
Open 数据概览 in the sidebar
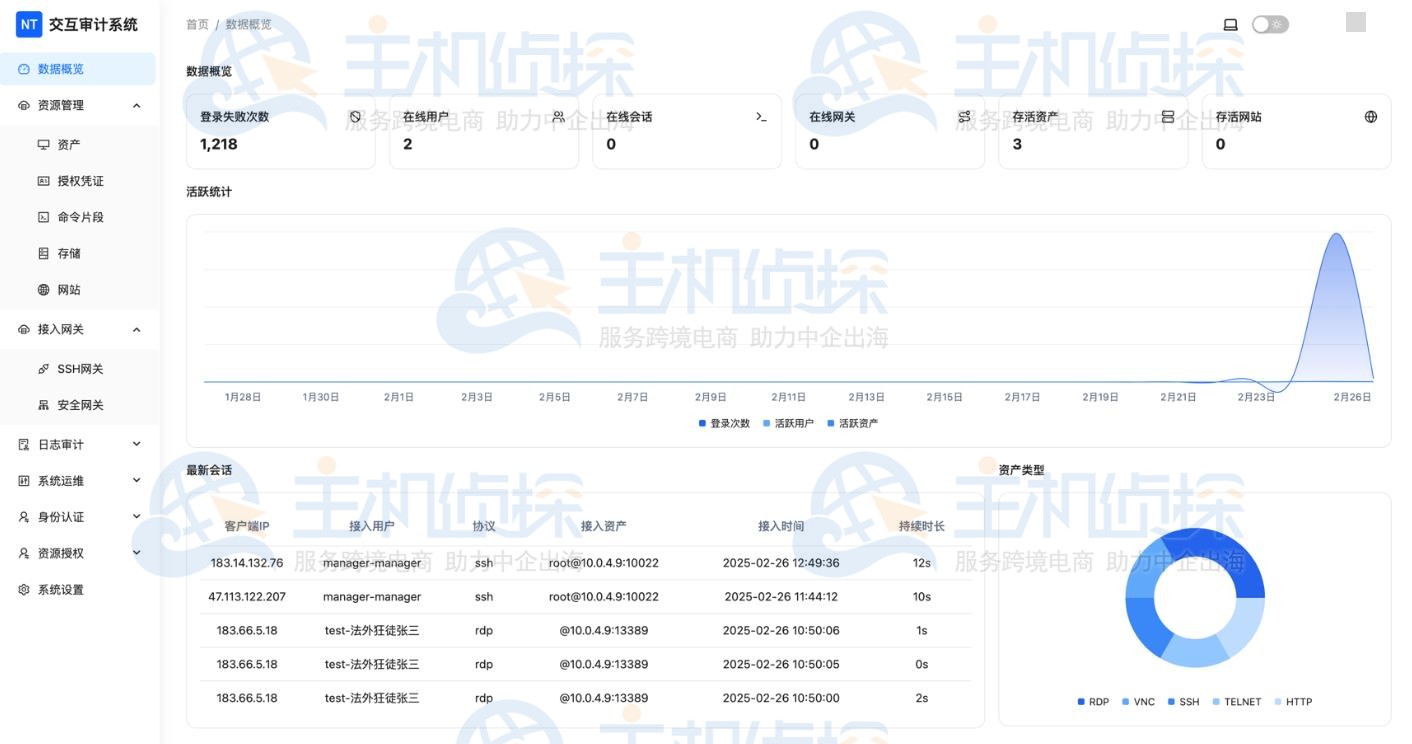78,69
